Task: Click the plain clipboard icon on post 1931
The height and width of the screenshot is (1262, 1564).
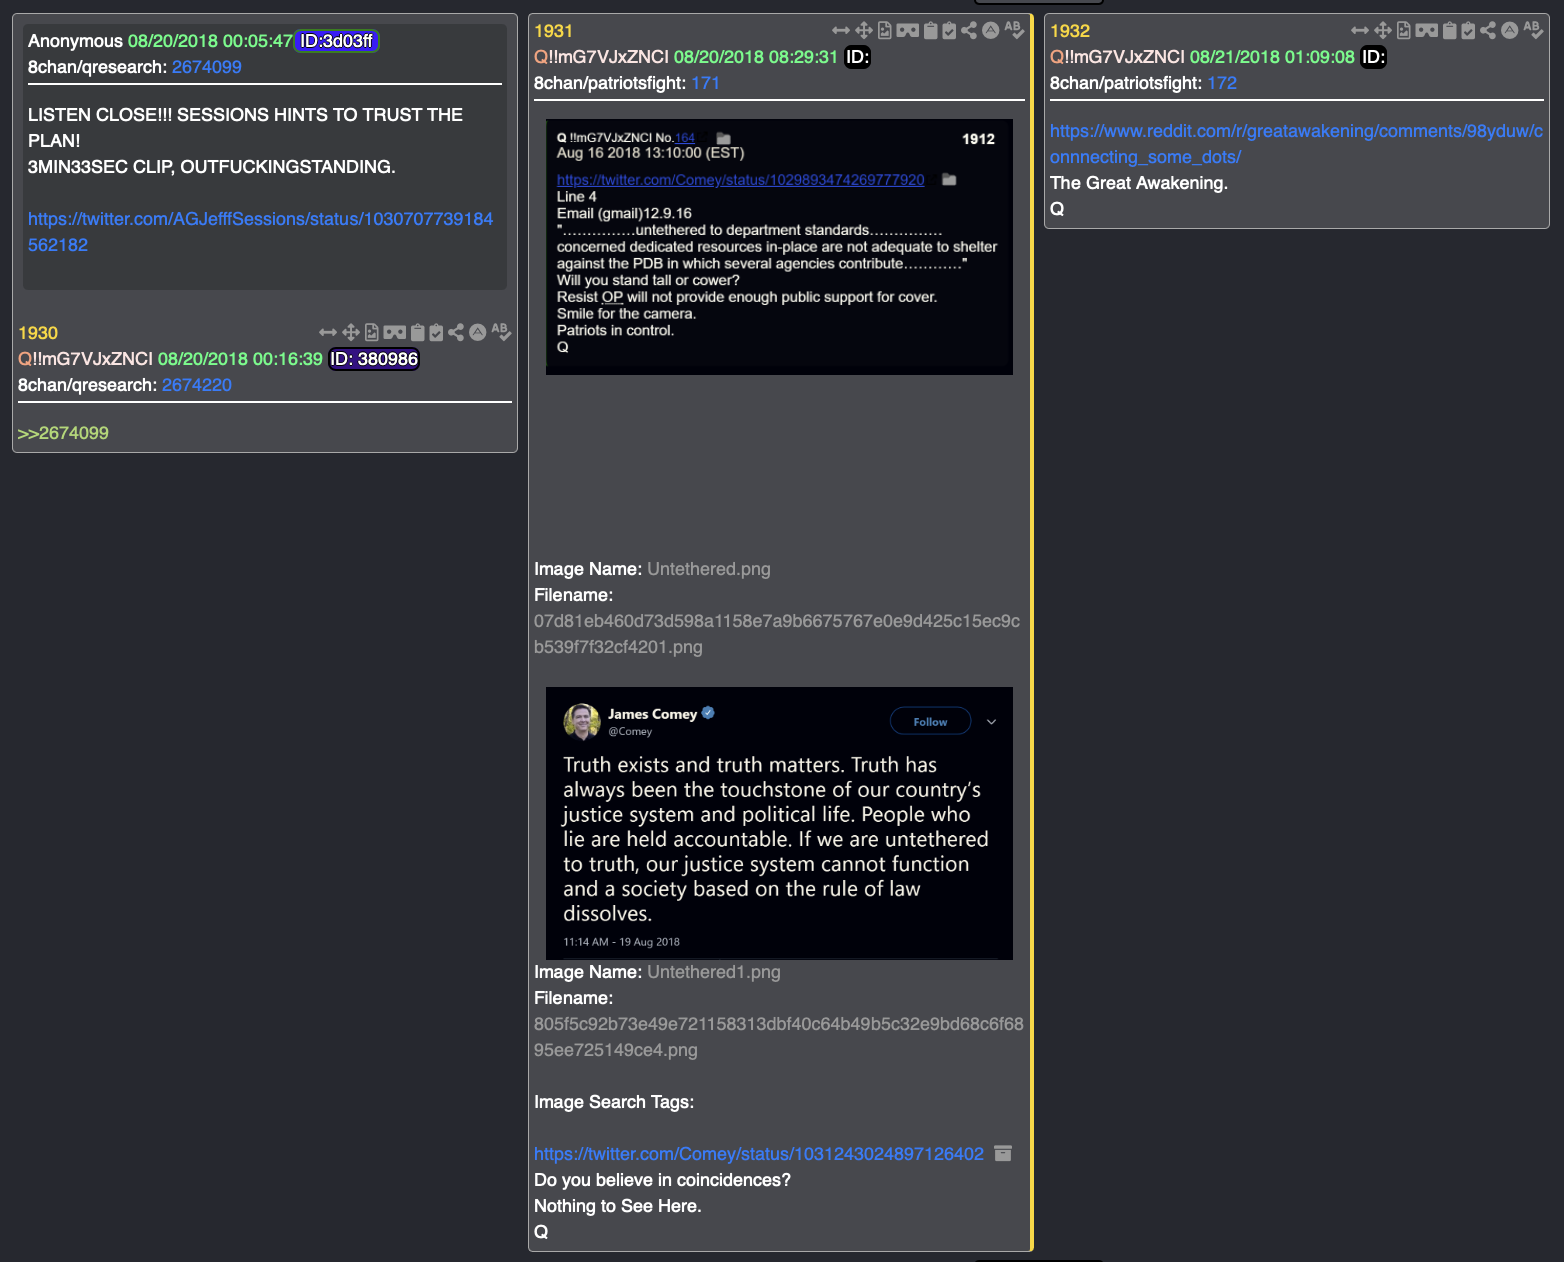Action: (931, 31)
